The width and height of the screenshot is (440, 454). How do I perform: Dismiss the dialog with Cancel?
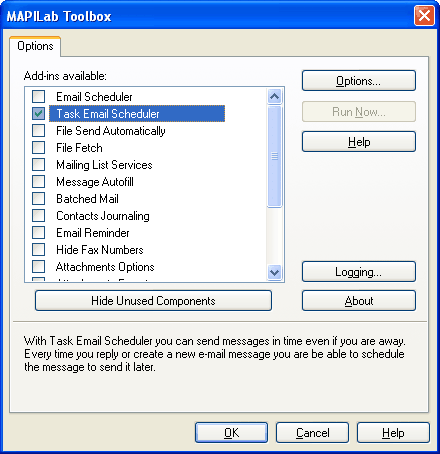coord(312,433)
